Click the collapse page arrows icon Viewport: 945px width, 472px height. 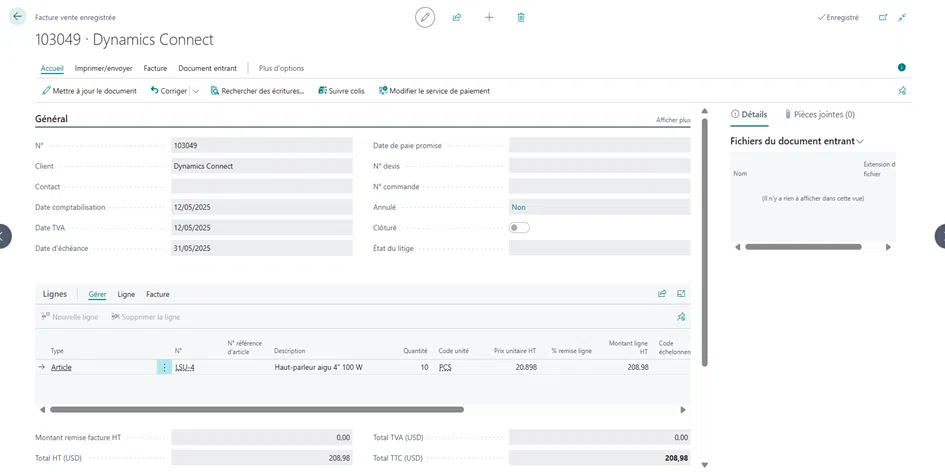pos(902,17)
